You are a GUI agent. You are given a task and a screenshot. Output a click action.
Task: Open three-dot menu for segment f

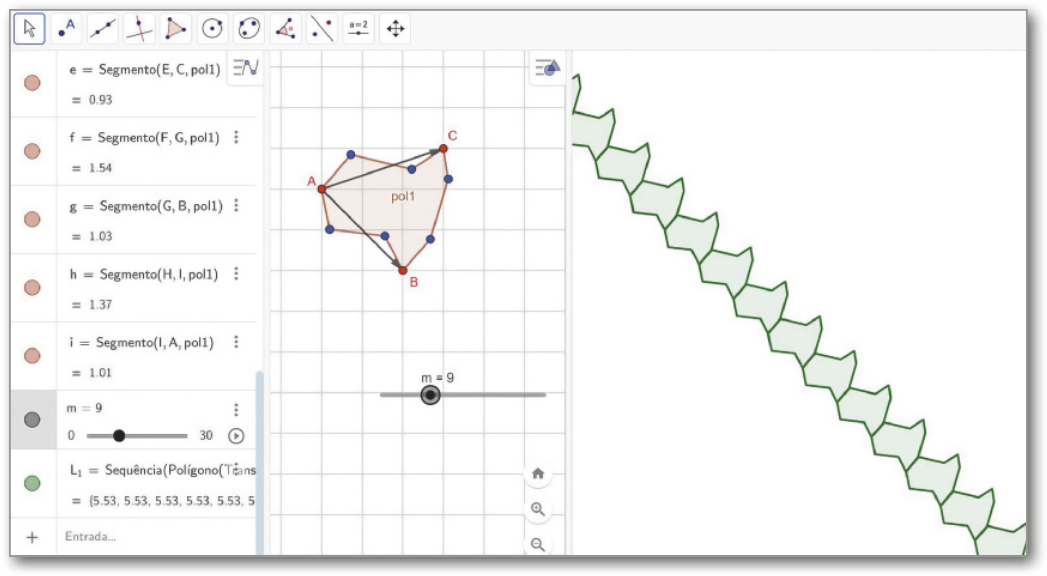coord(236,137)
